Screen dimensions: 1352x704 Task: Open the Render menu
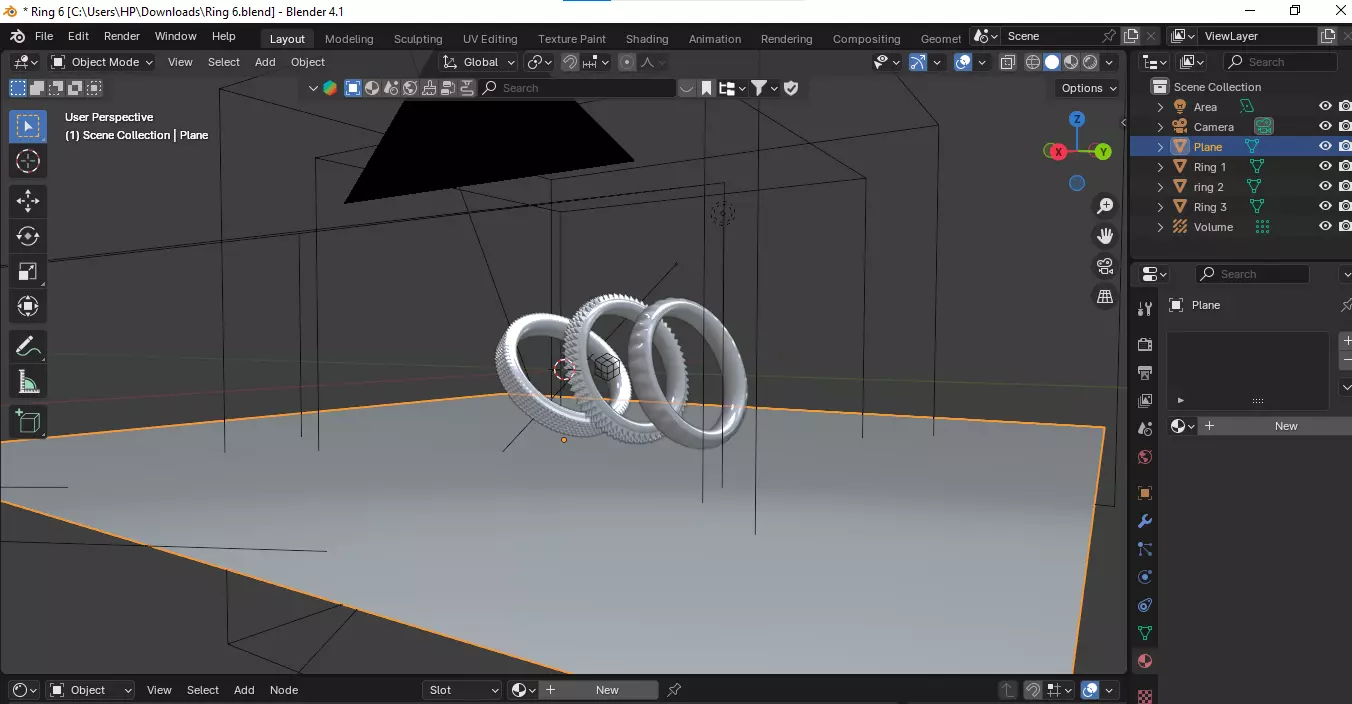(x=122, y=36)
